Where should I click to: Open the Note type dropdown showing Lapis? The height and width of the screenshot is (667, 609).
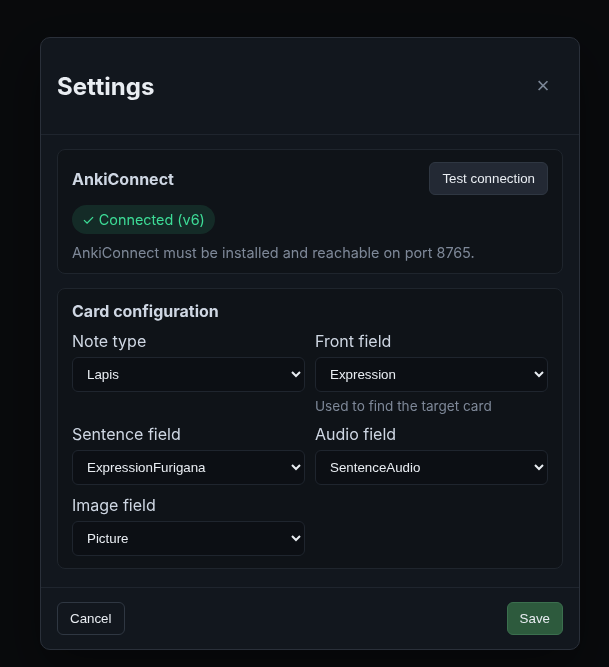(x=188, y=375)
